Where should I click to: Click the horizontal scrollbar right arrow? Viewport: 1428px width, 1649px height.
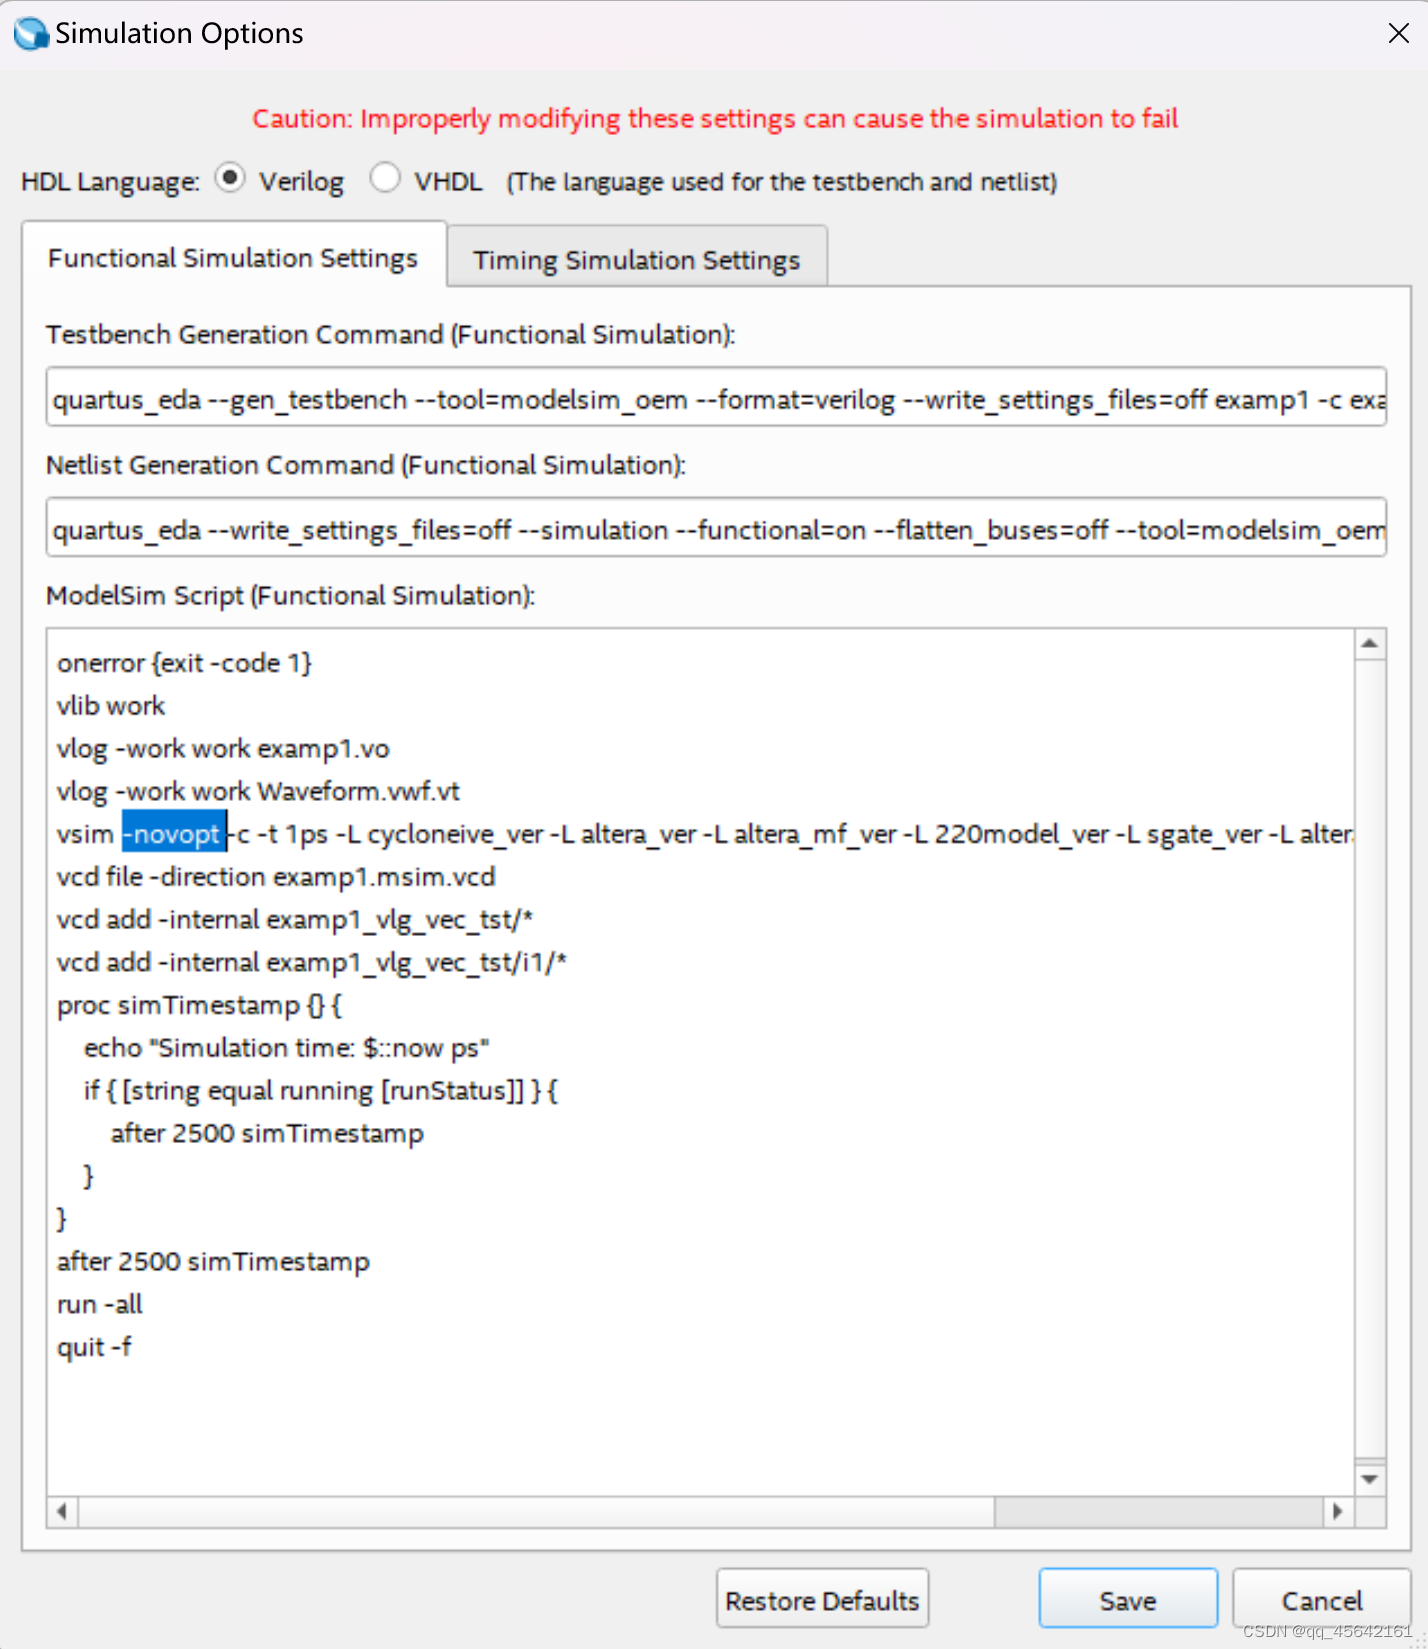[x=1338, y=1511]
